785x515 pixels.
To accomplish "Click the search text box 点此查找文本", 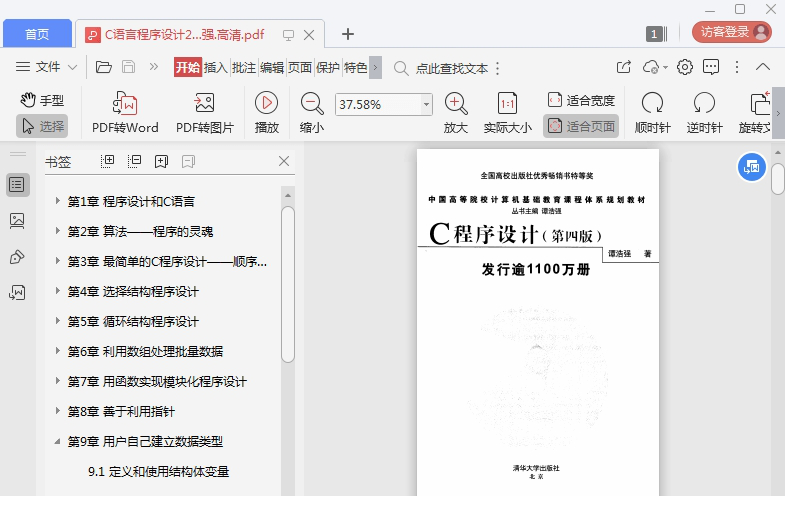I will [x=452, y=69].
